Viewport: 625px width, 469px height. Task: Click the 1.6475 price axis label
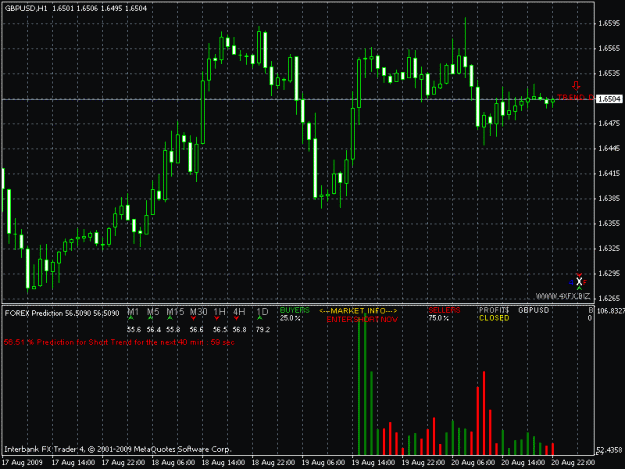tap(609, 124)
